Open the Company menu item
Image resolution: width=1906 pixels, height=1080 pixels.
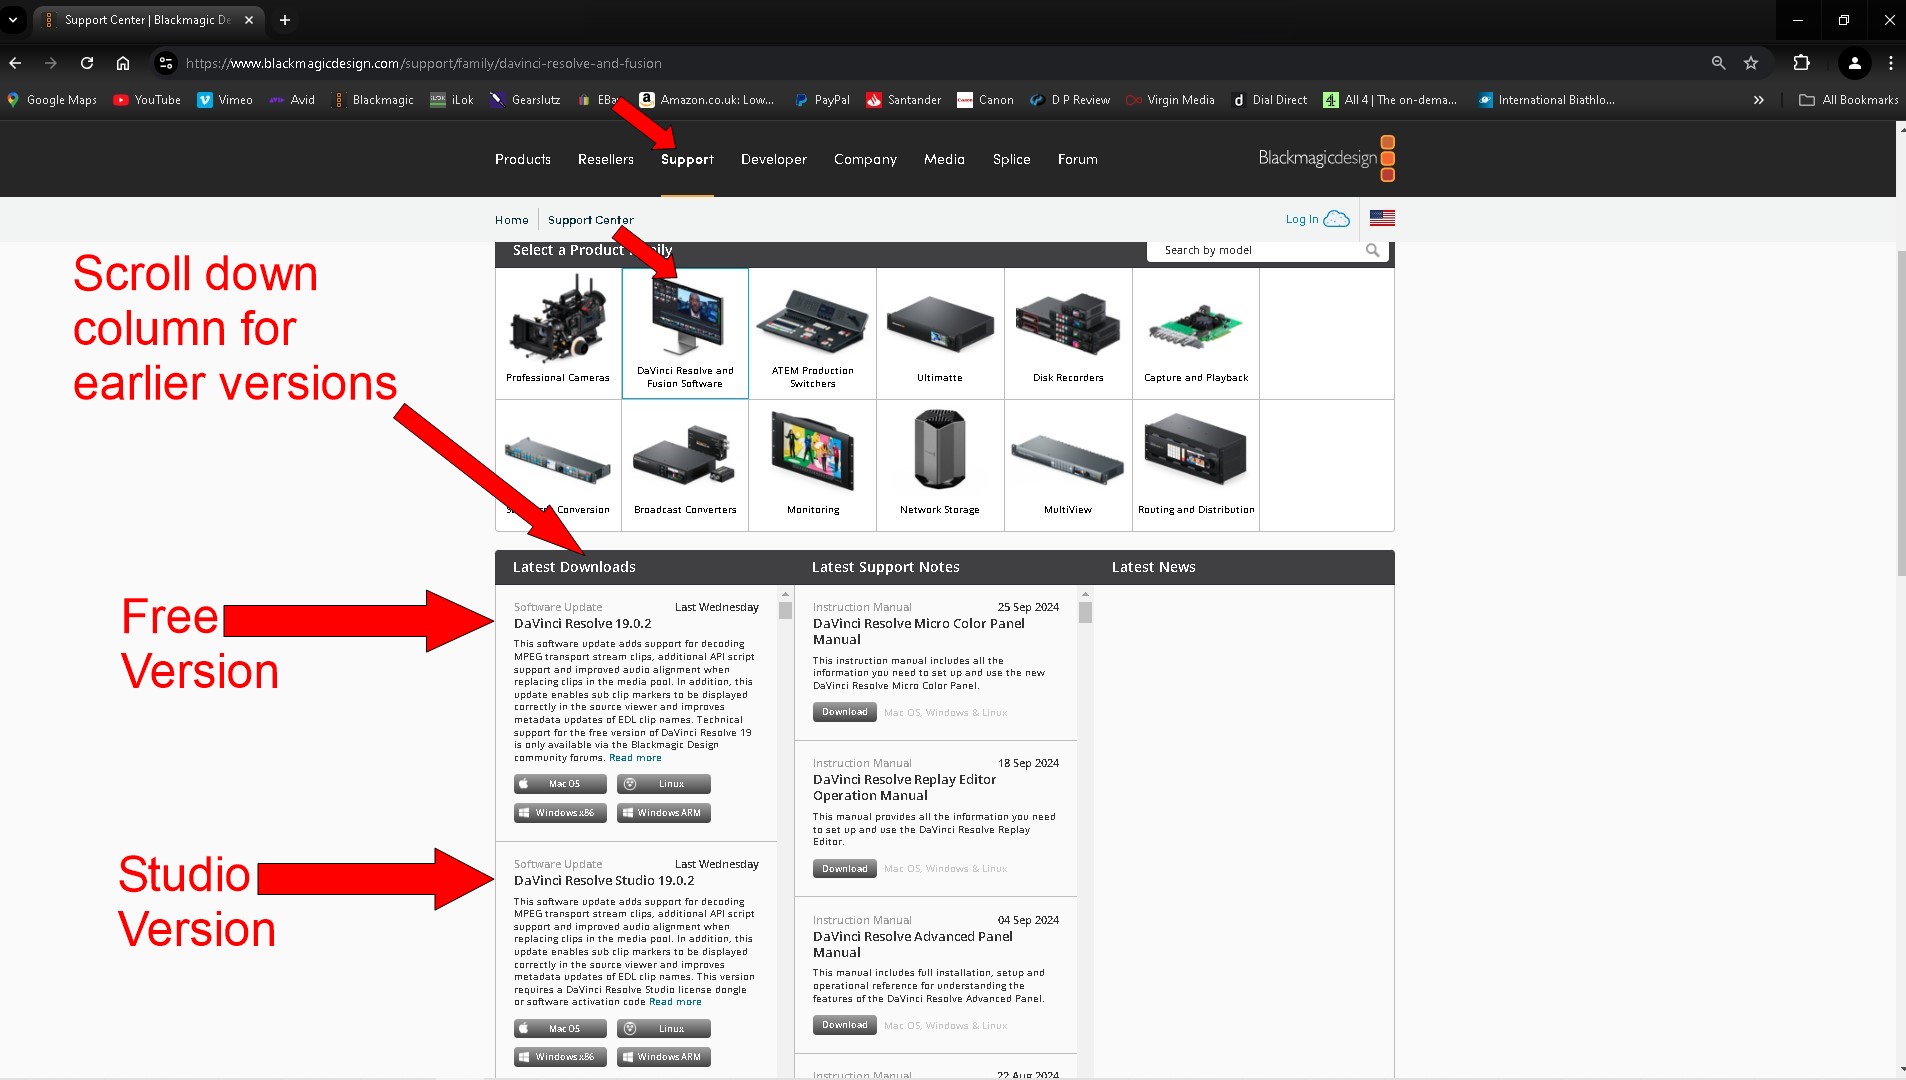[x=865, y=159]
